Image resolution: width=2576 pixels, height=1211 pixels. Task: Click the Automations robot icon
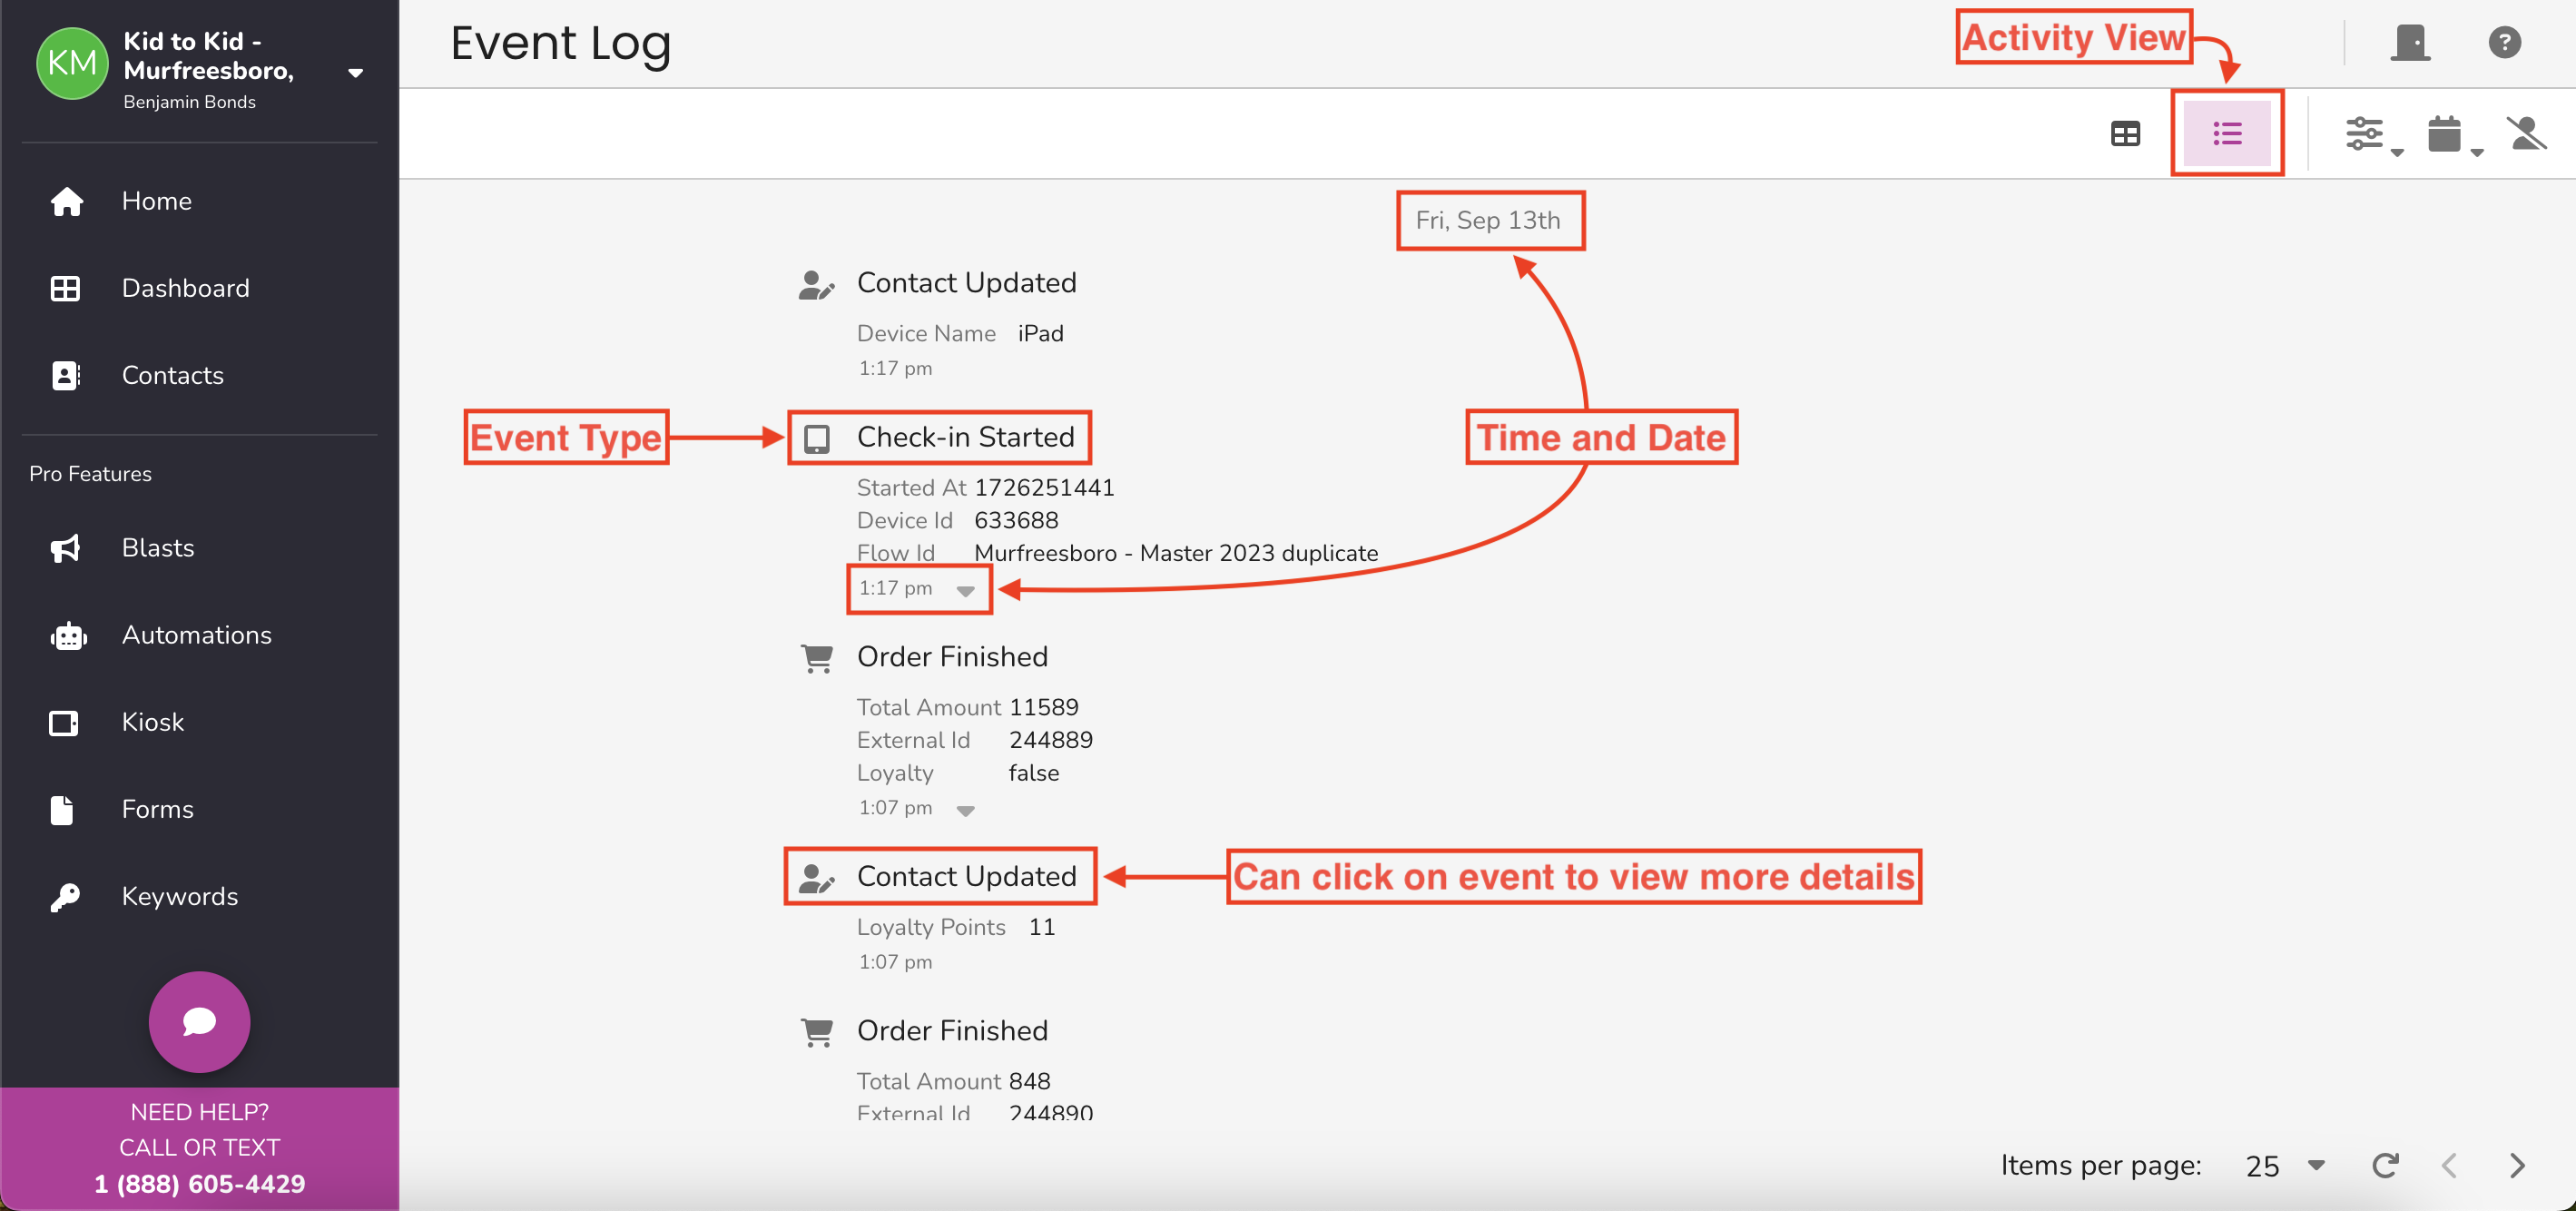[x=68, y=635]
